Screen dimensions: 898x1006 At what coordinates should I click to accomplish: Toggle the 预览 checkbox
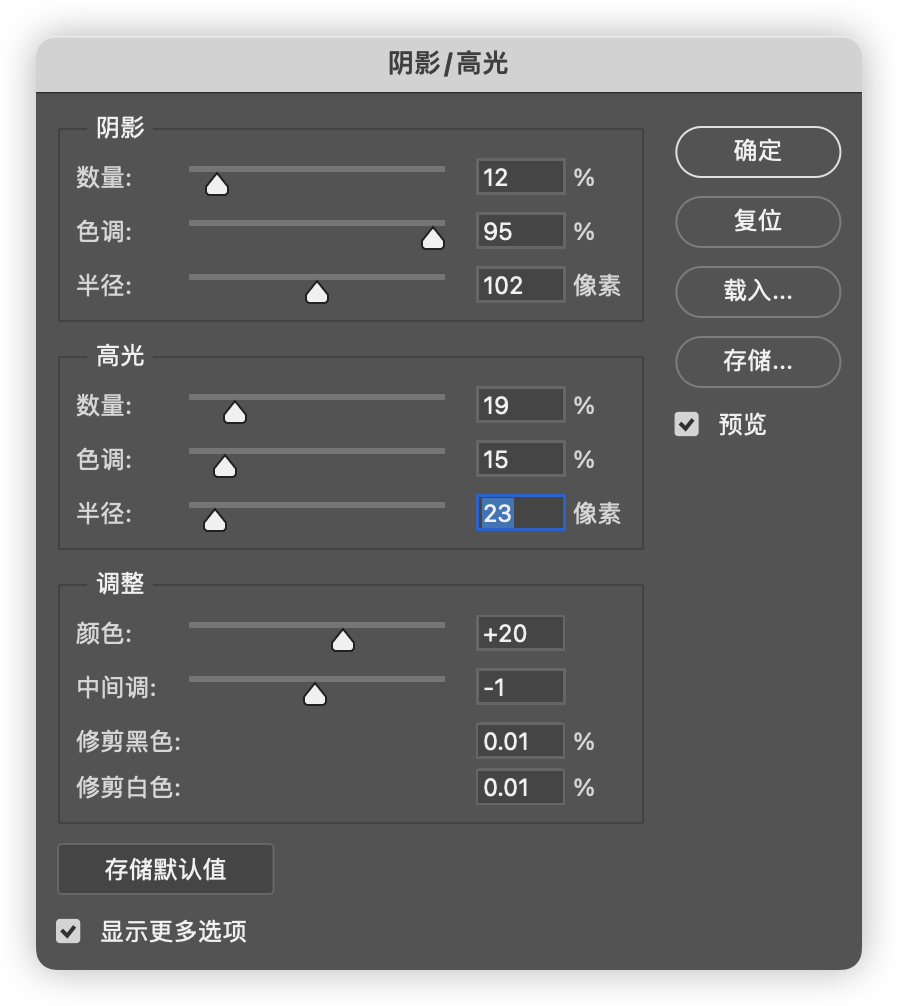pos(686,424)
